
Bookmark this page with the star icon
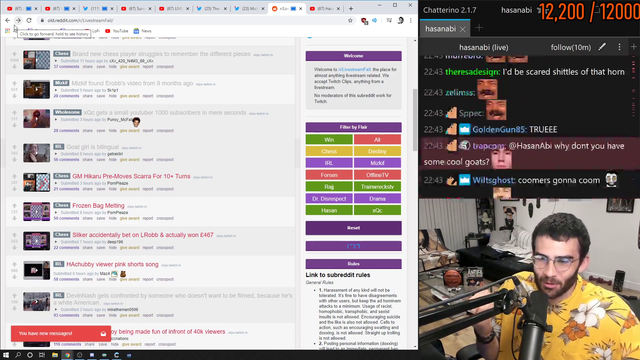pos(350,20)
